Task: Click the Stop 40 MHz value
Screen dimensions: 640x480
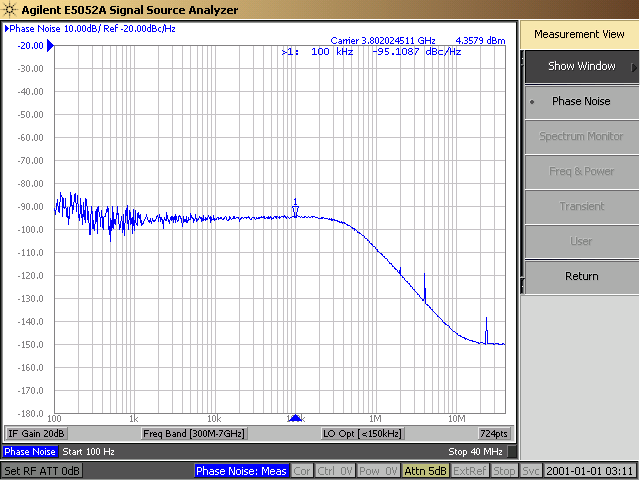Action: [x=475, y=452]
